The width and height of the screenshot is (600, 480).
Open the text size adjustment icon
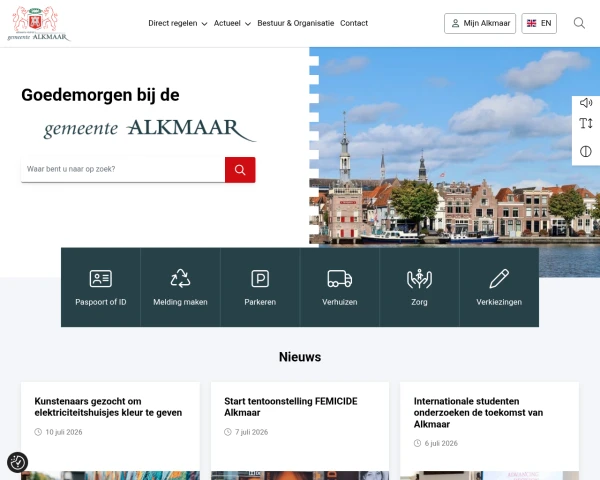tap(585, 124)
